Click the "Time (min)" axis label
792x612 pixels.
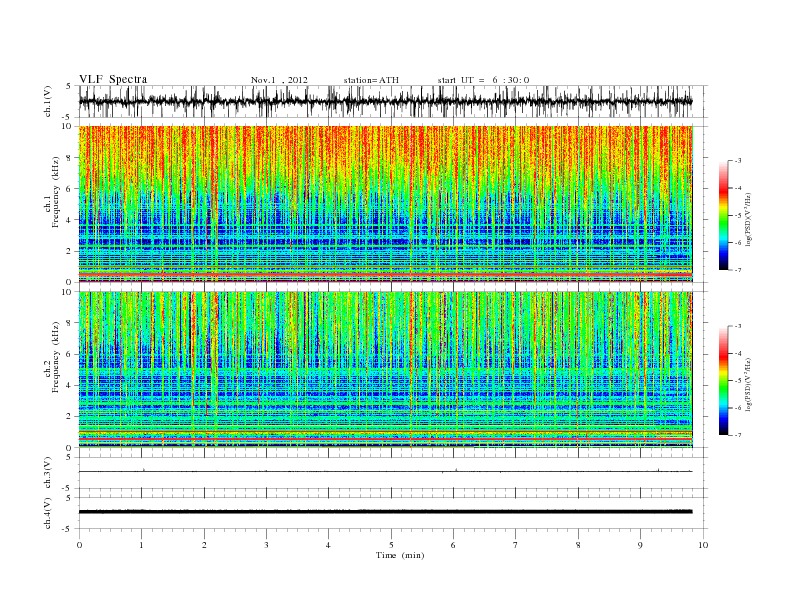[x=400, y=555]
